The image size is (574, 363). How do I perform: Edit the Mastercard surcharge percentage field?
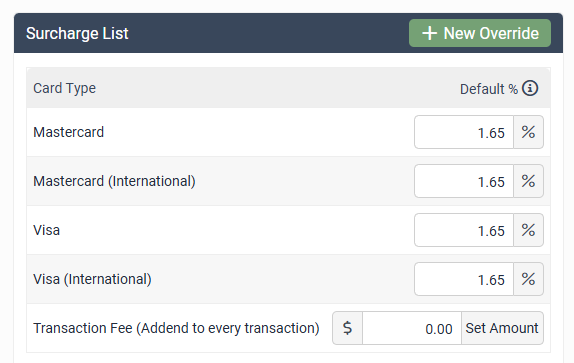(x=464, y=132)
